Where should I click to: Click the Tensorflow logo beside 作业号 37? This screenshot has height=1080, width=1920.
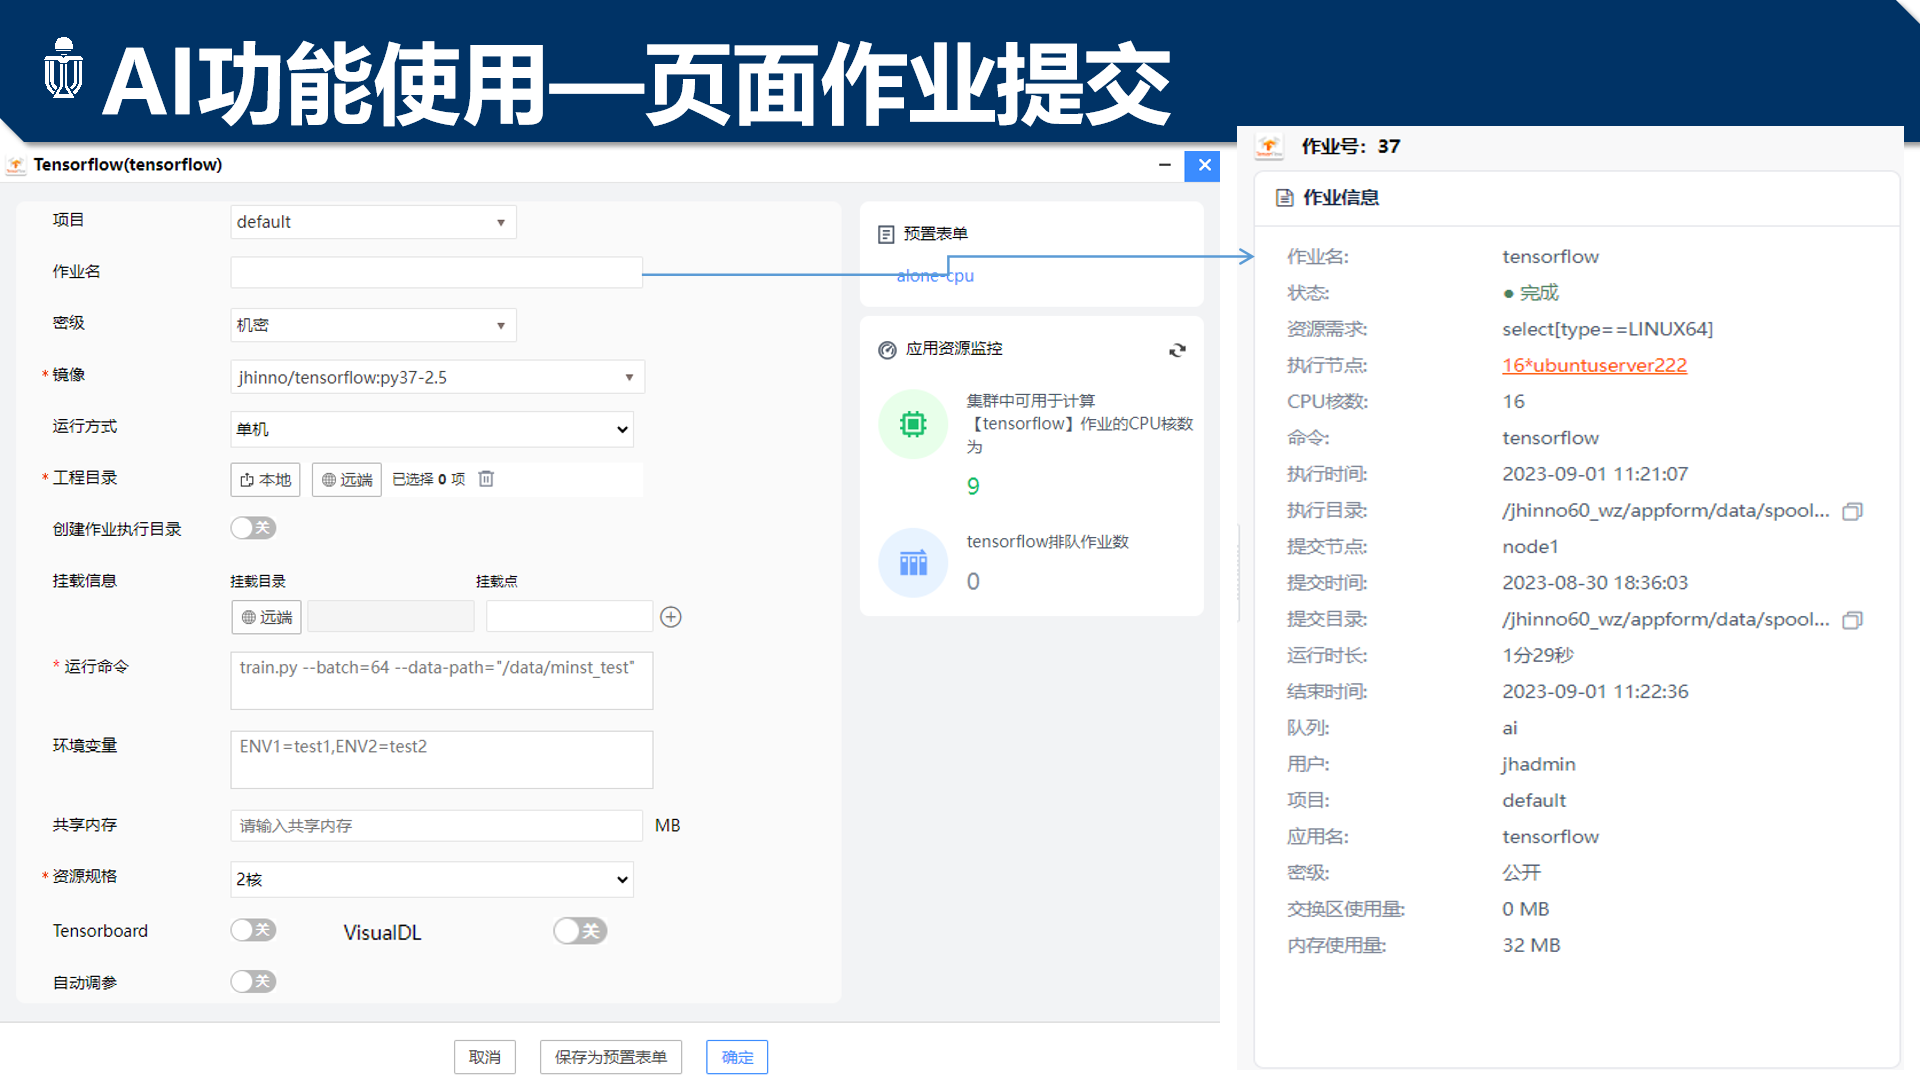point(1269,147)
